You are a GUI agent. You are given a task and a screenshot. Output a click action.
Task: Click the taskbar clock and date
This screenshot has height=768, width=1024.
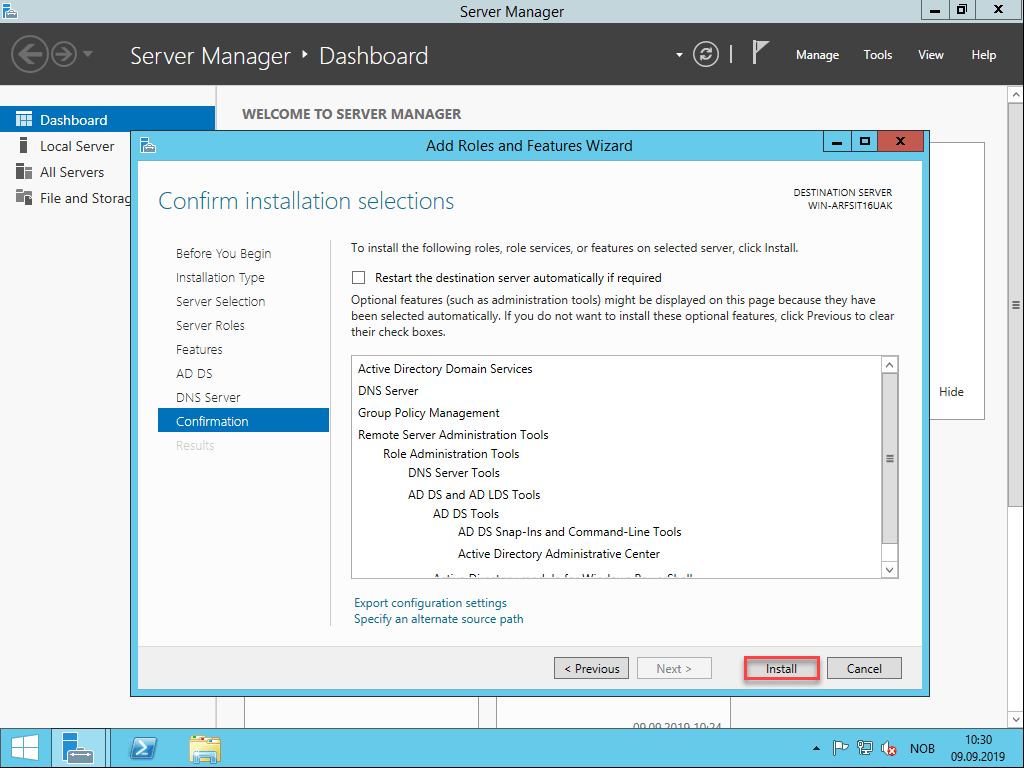pyautogui.click(x=978, y=748)
